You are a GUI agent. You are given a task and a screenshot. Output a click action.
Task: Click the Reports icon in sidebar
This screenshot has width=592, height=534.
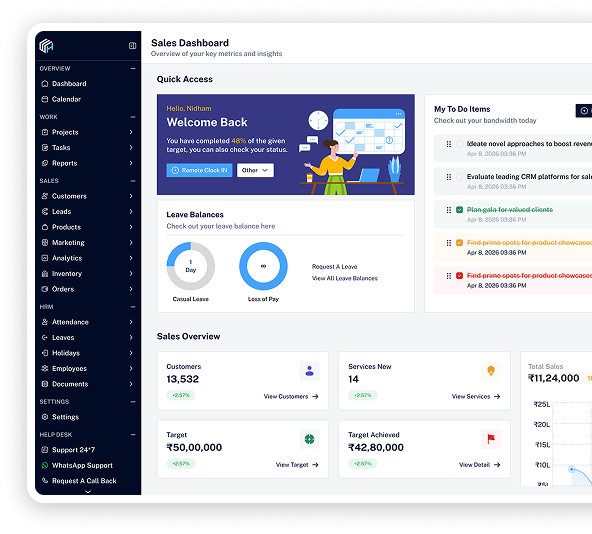pos(45,163)
